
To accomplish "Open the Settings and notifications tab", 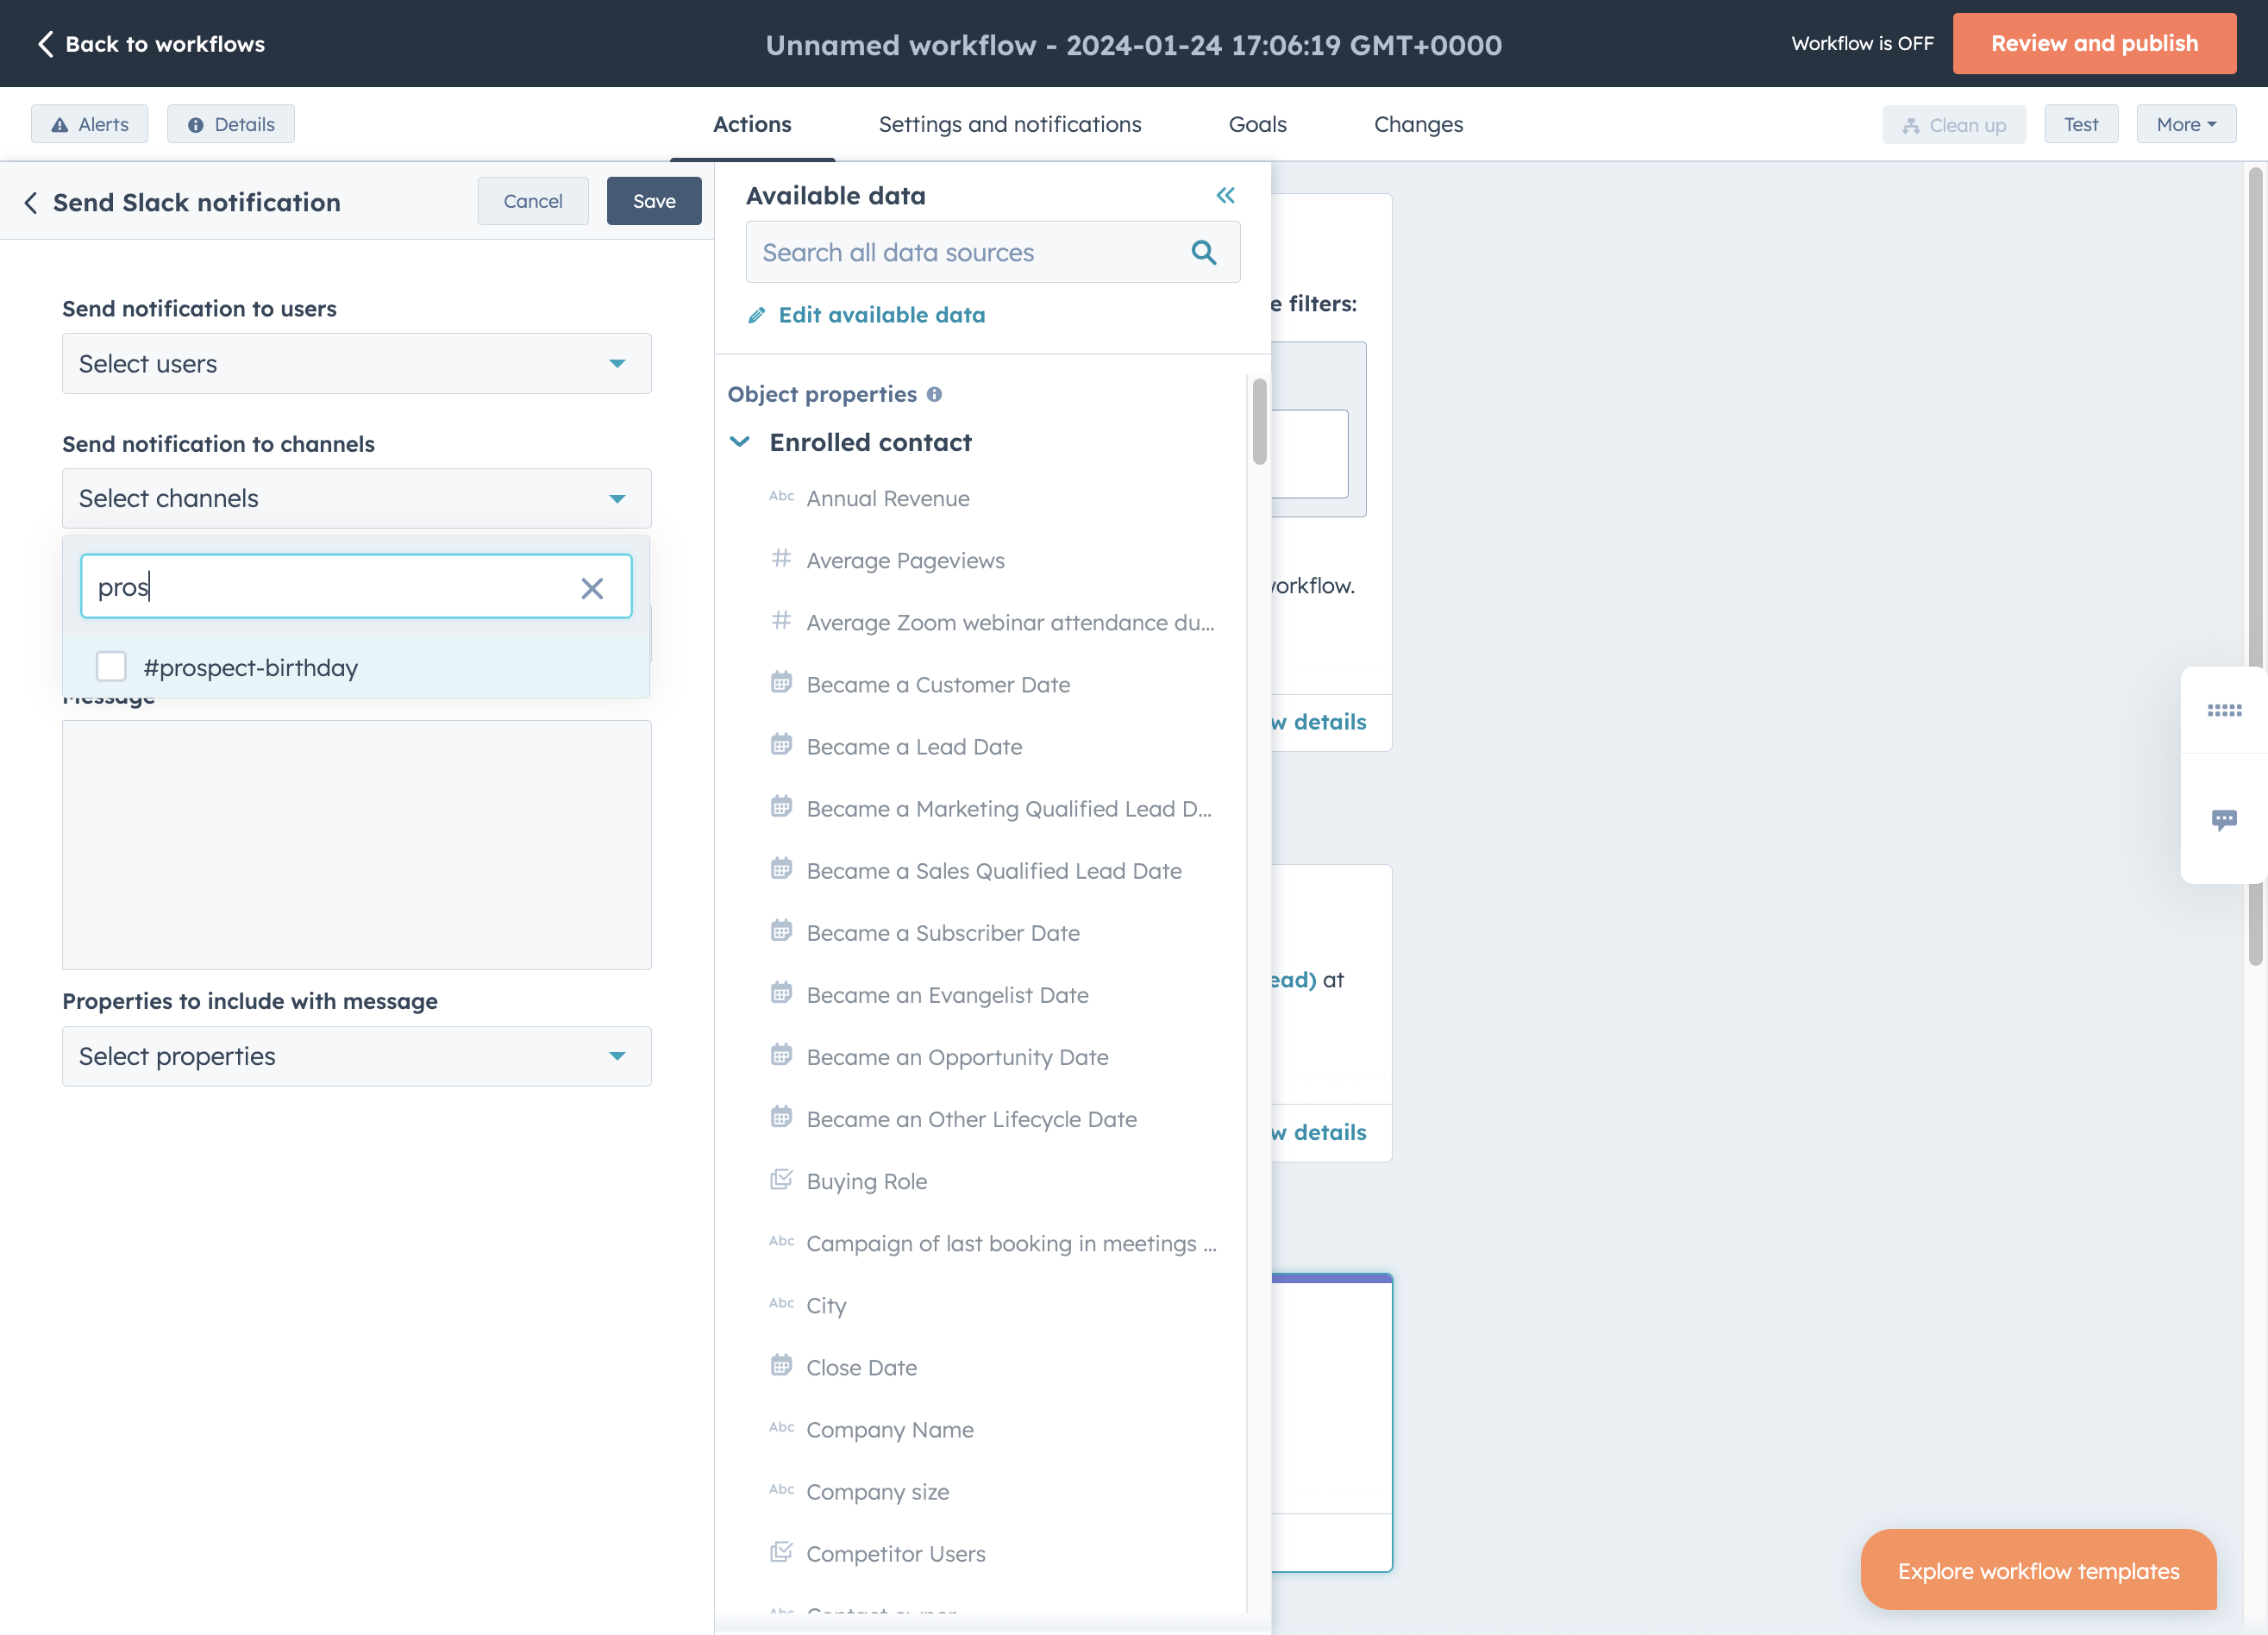I will pyautogui.click(x=1010, y=125).
